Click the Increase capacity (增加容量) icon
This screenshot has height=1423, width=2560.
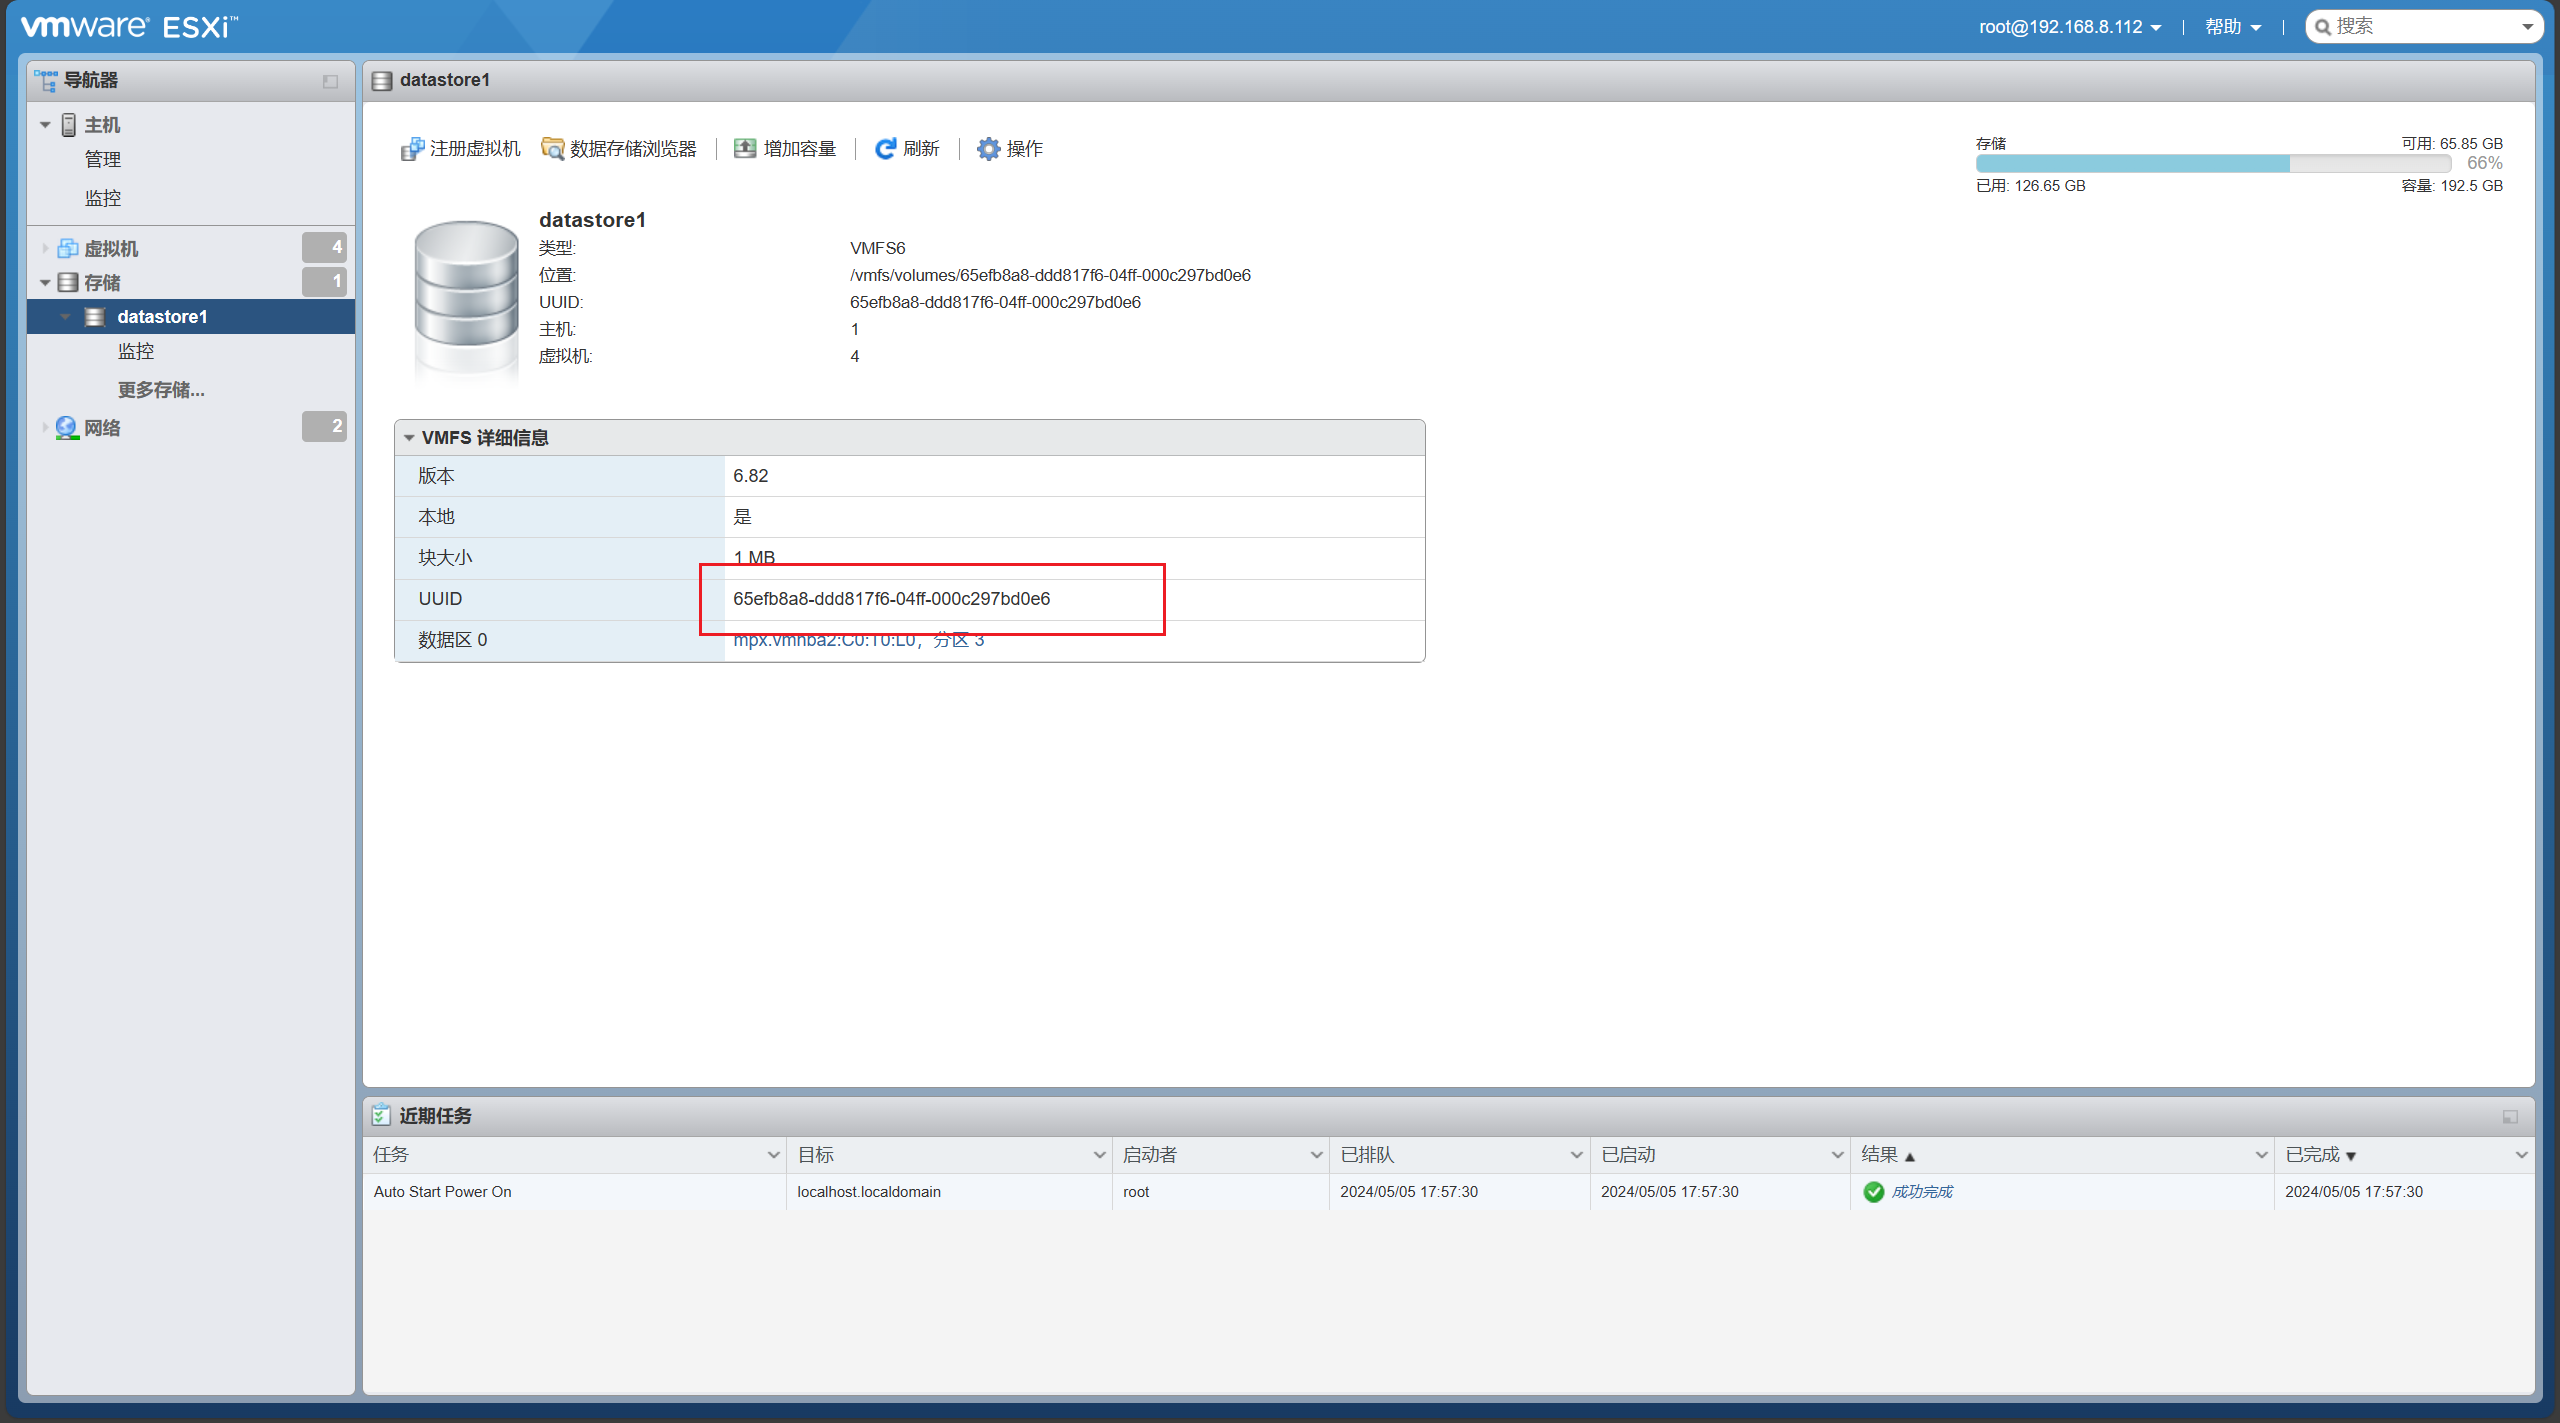(x=745, y=149)
